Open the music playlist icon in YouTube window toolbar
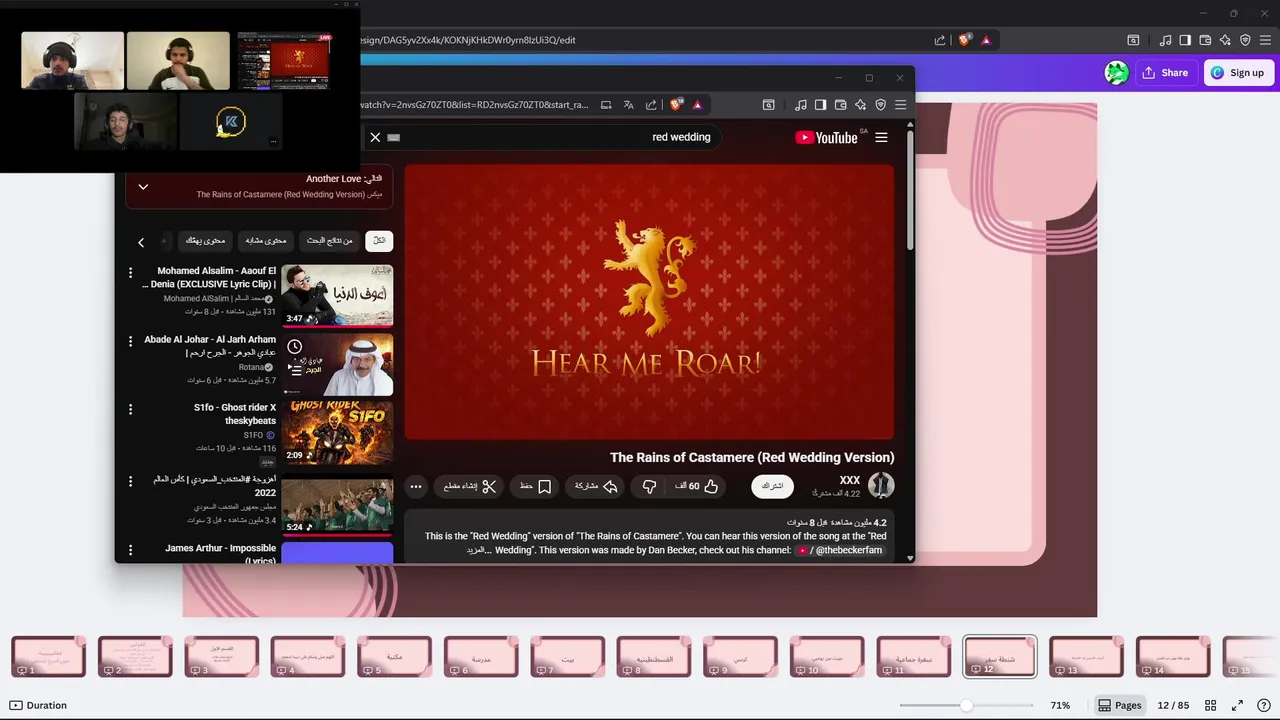 click(x=801, y=104)
